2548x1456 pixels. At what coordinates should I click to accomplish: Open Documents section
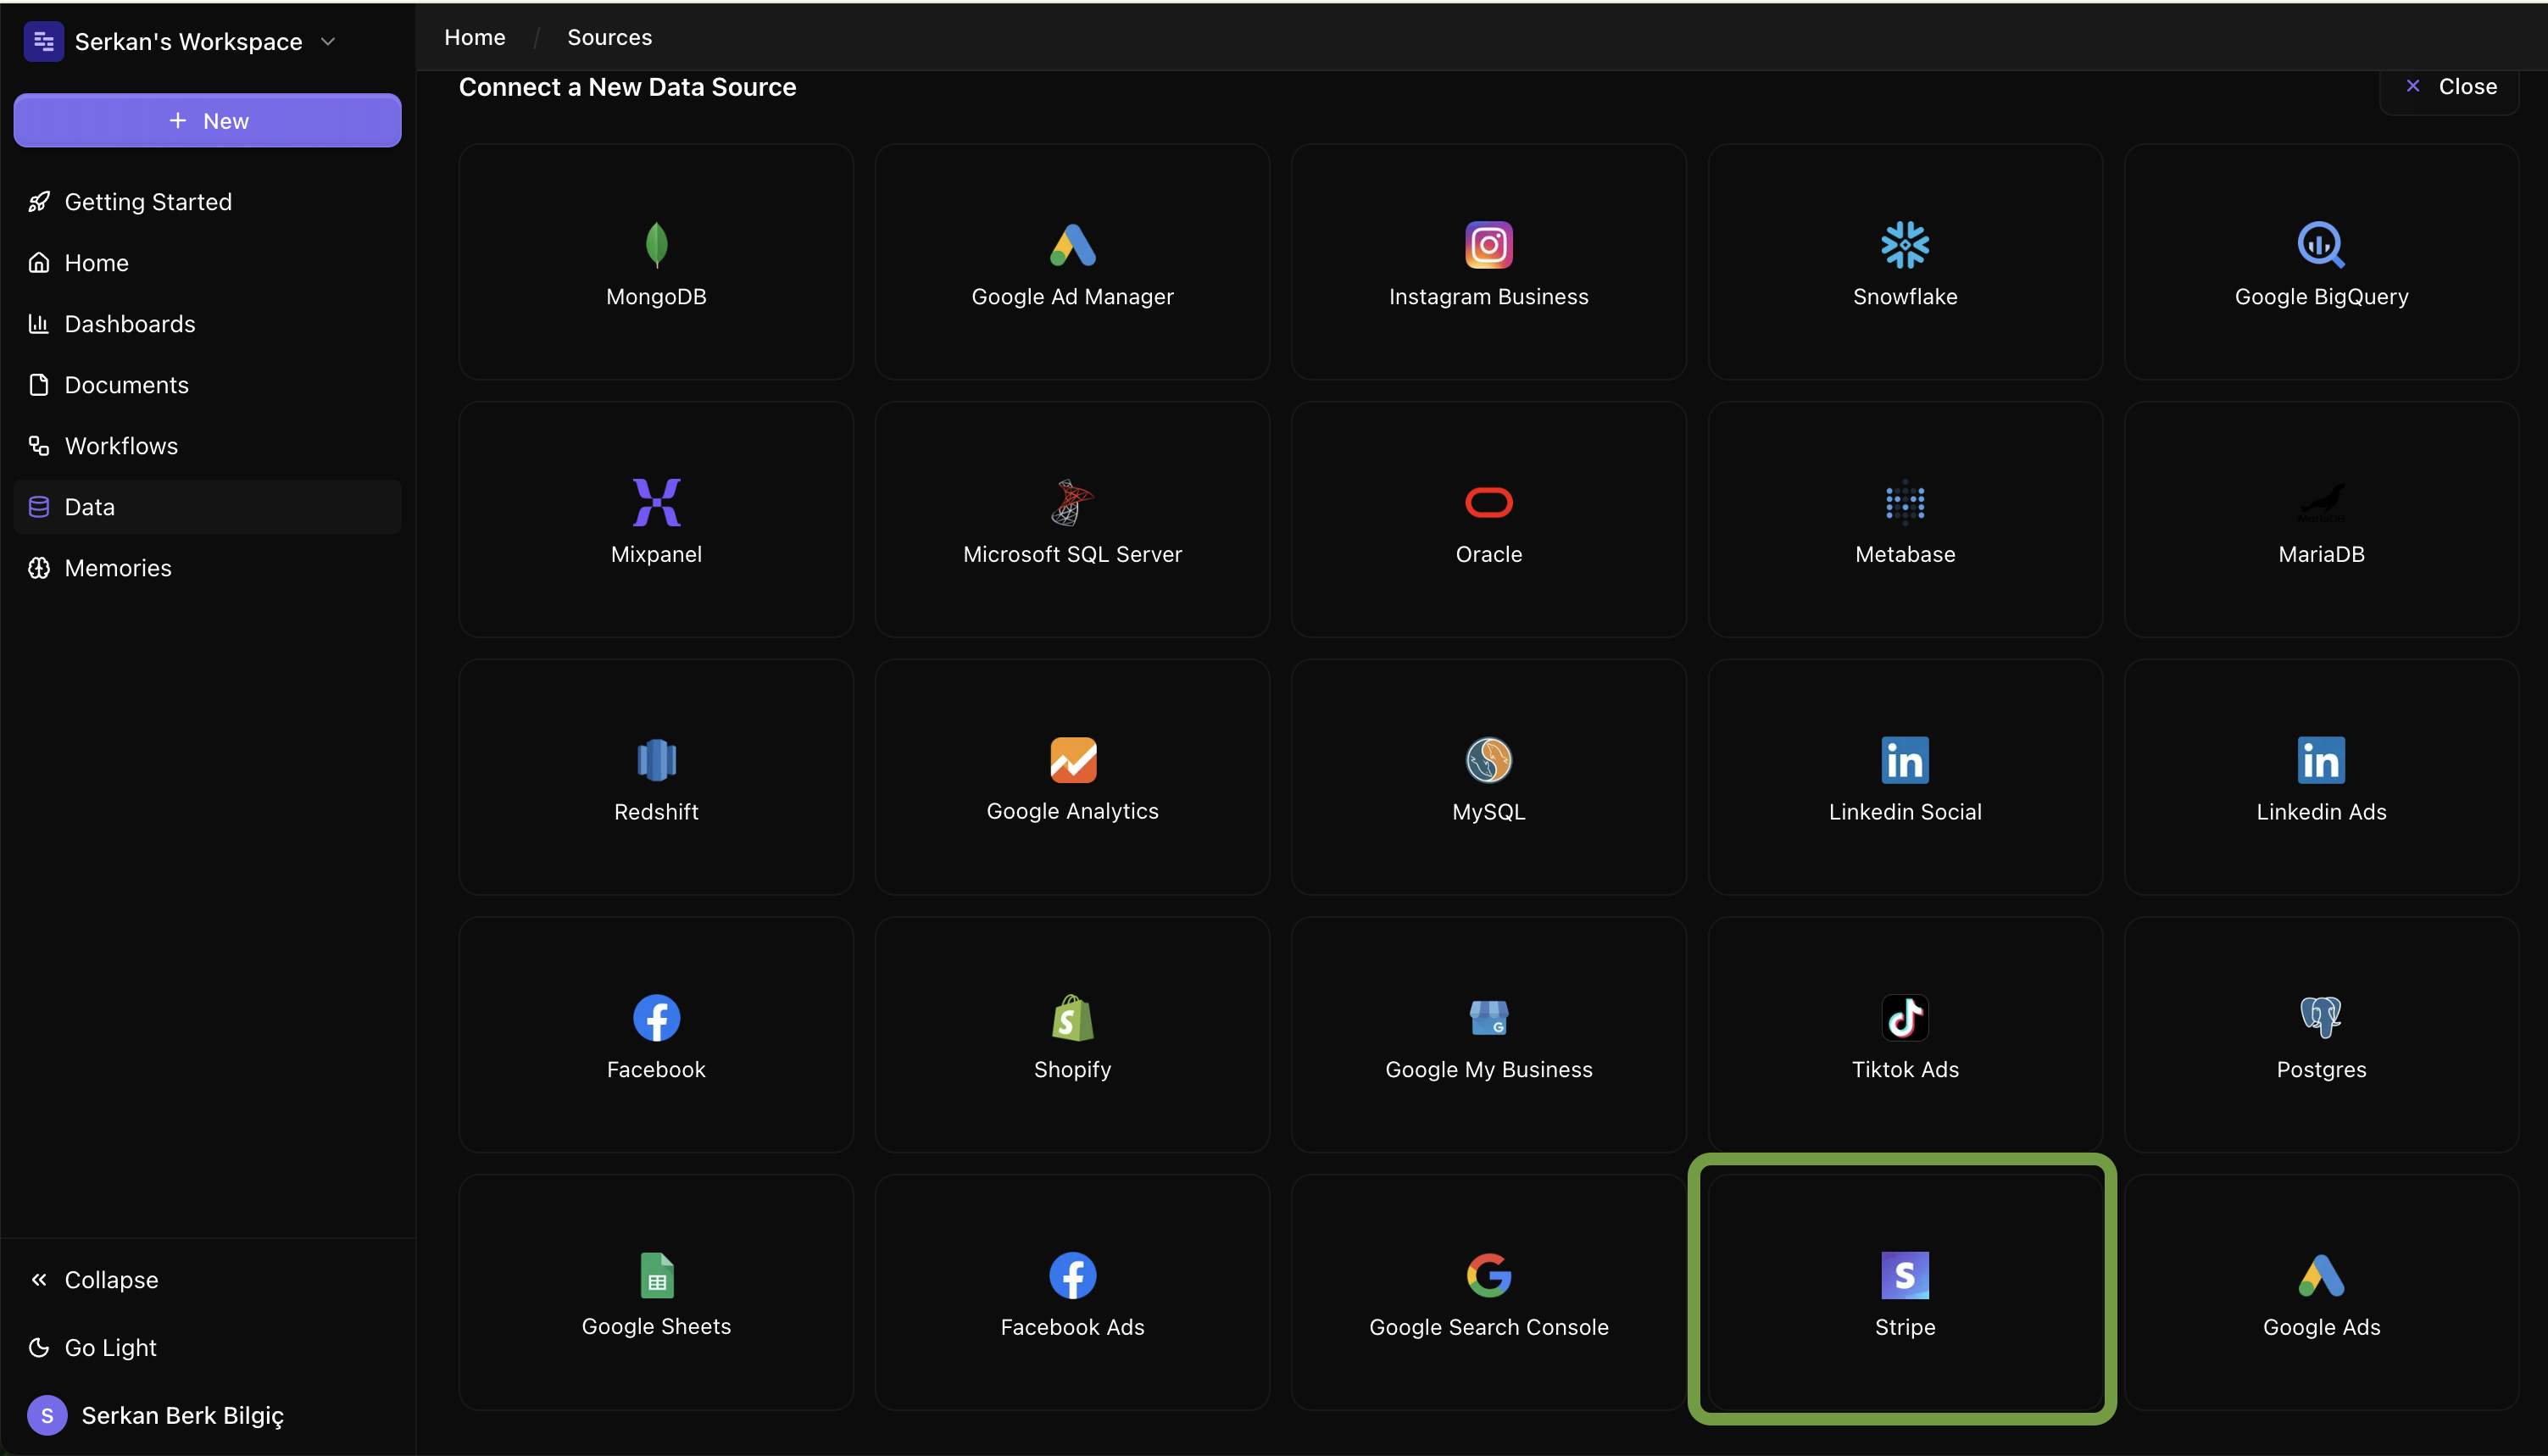pyautogui.click(x=207, y=384)
